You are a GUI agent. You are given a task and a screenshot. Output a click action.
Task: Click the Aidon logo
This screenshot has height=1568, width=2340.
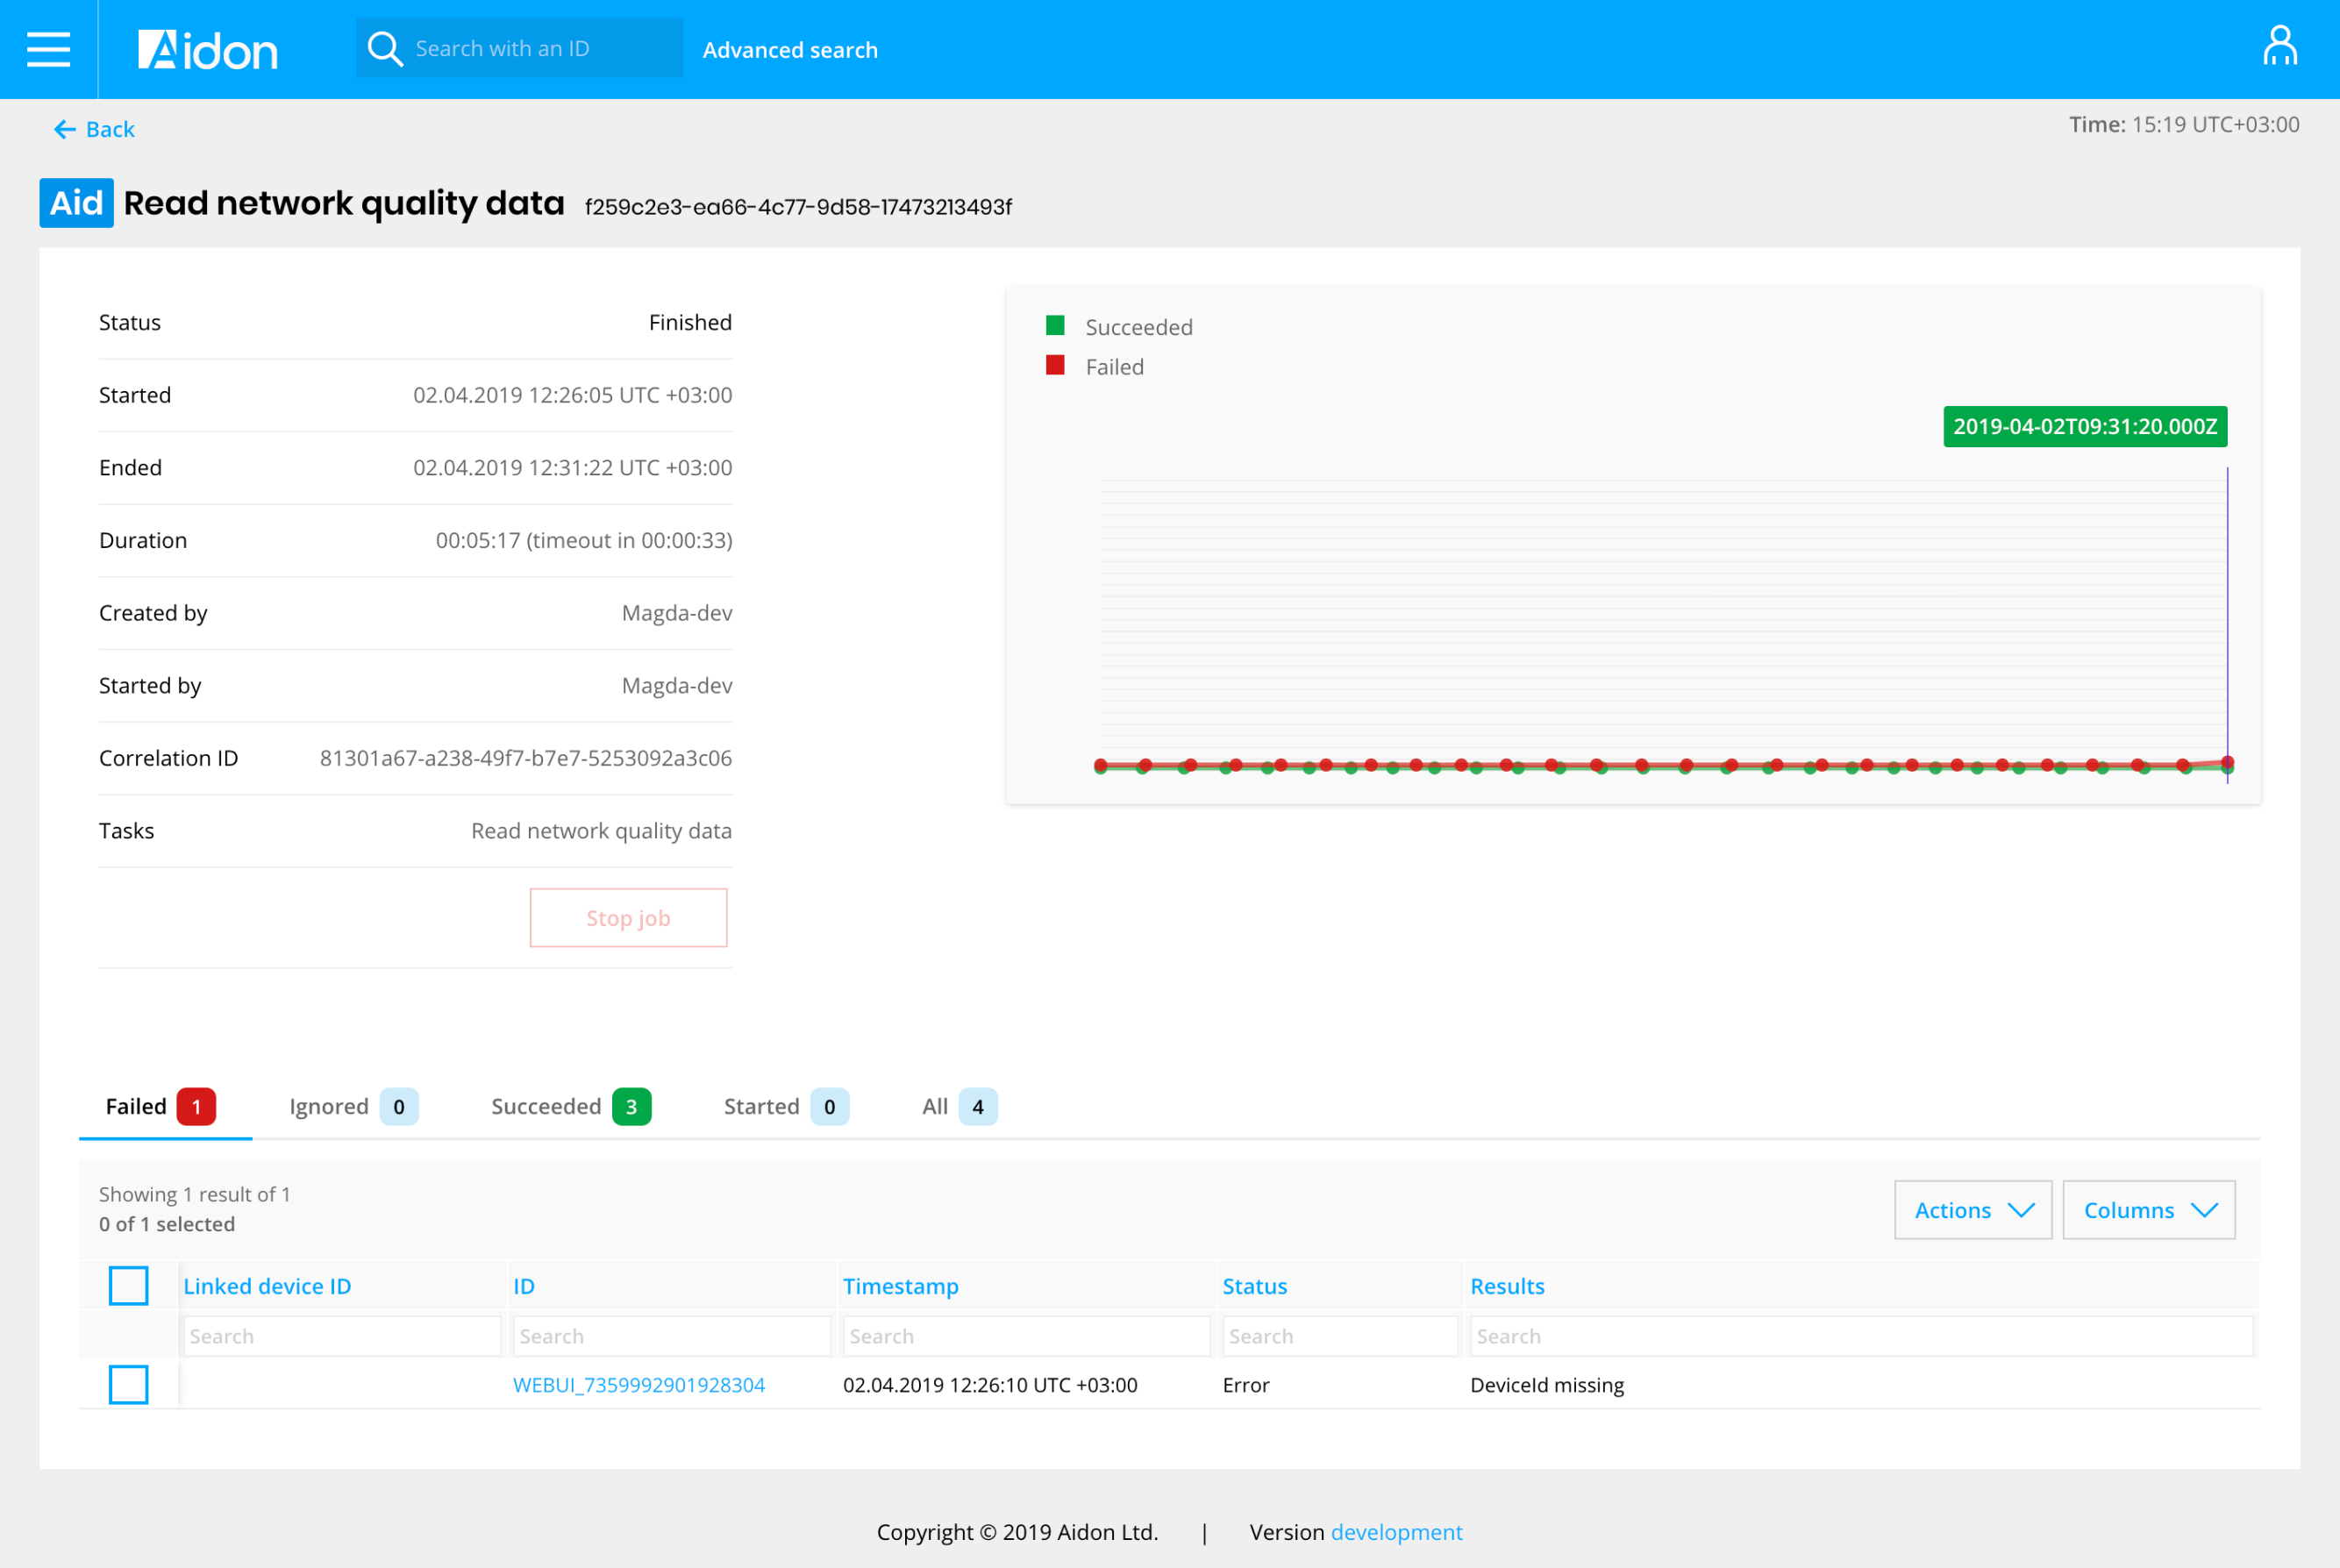(x=207, y=50)
